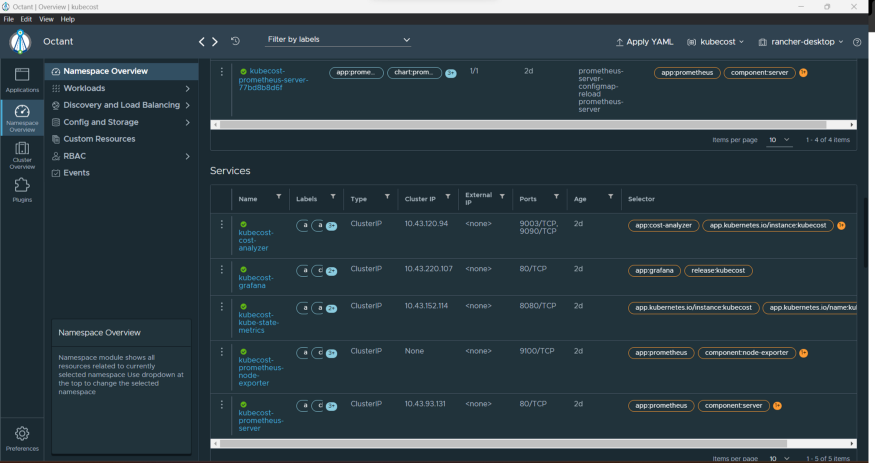Click the history clock icon
Viewport: 875px width, 463px height.
(235, 41)
